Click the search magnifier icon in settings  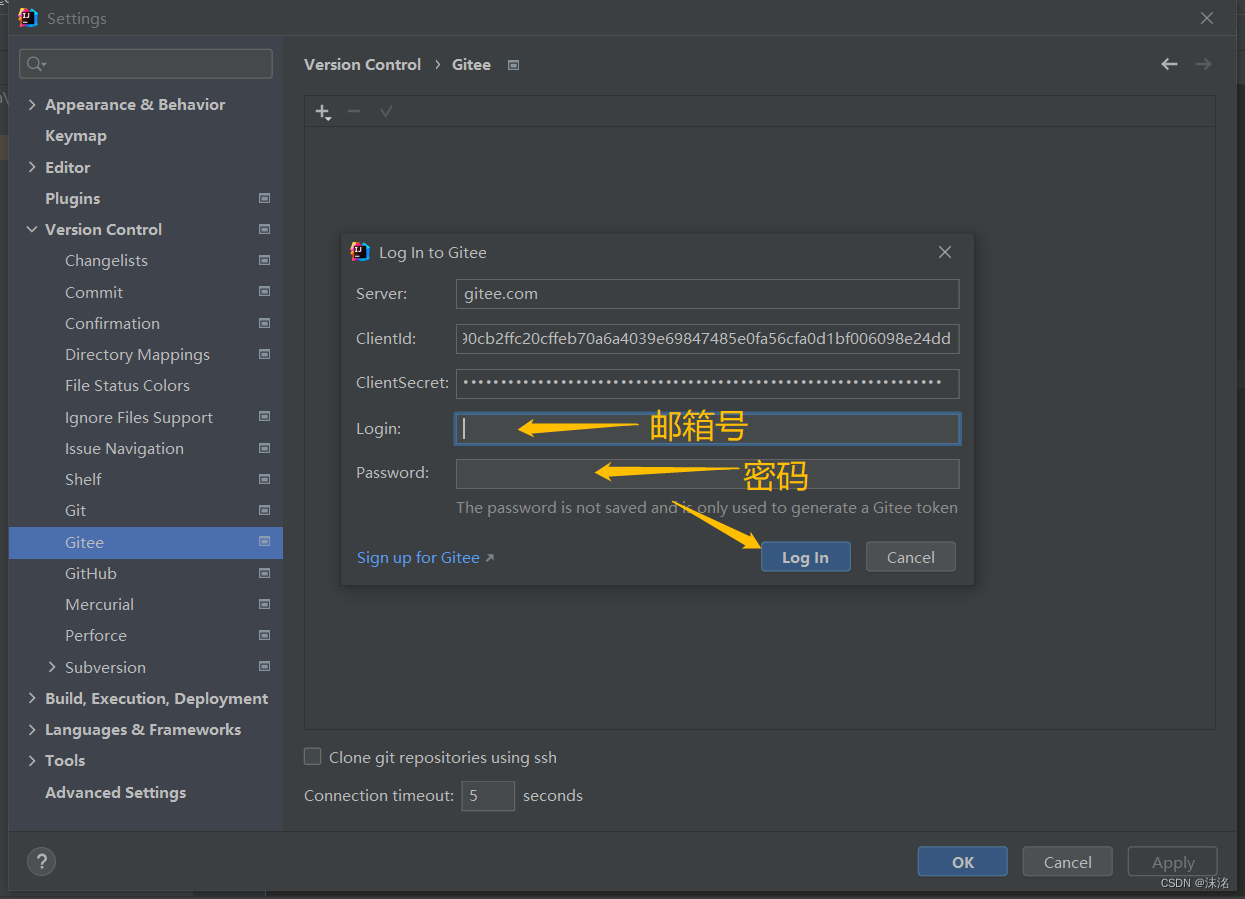pos(36,64)
